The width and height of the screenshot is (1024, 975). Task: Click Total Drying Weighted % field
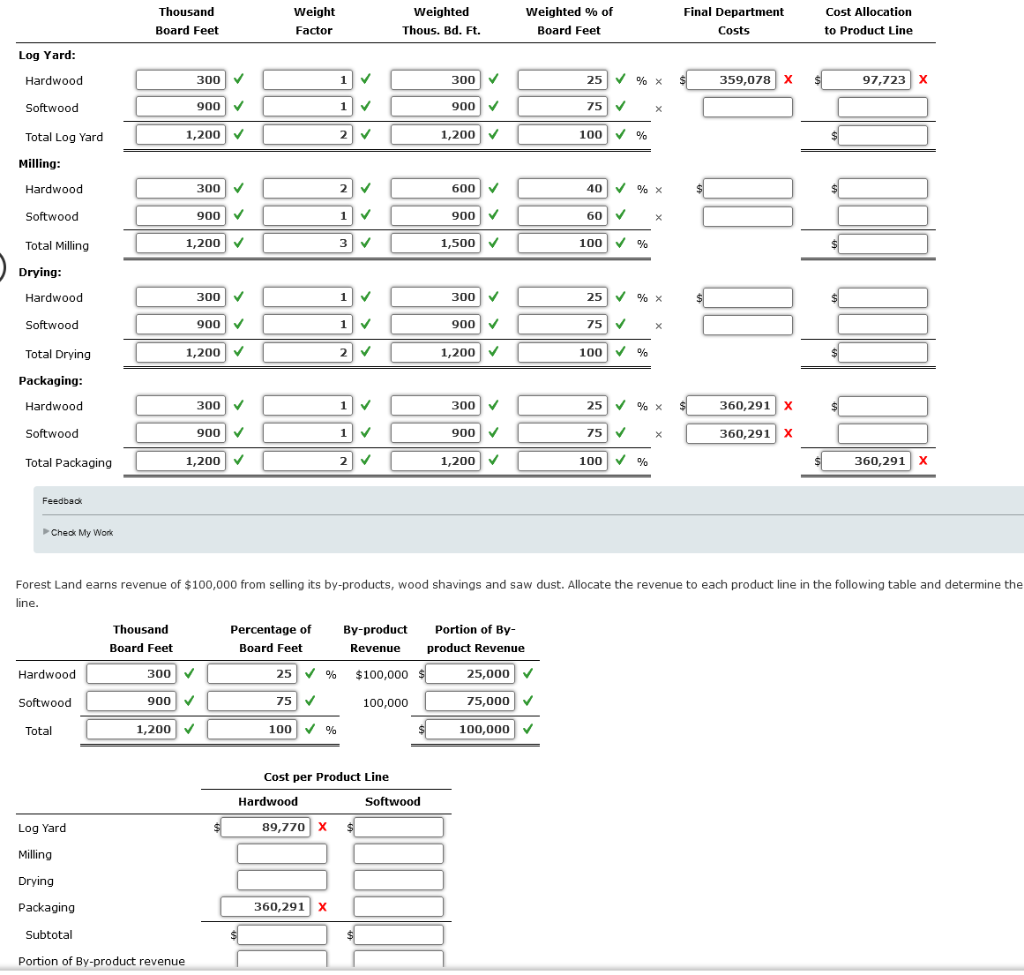(562, 353)
